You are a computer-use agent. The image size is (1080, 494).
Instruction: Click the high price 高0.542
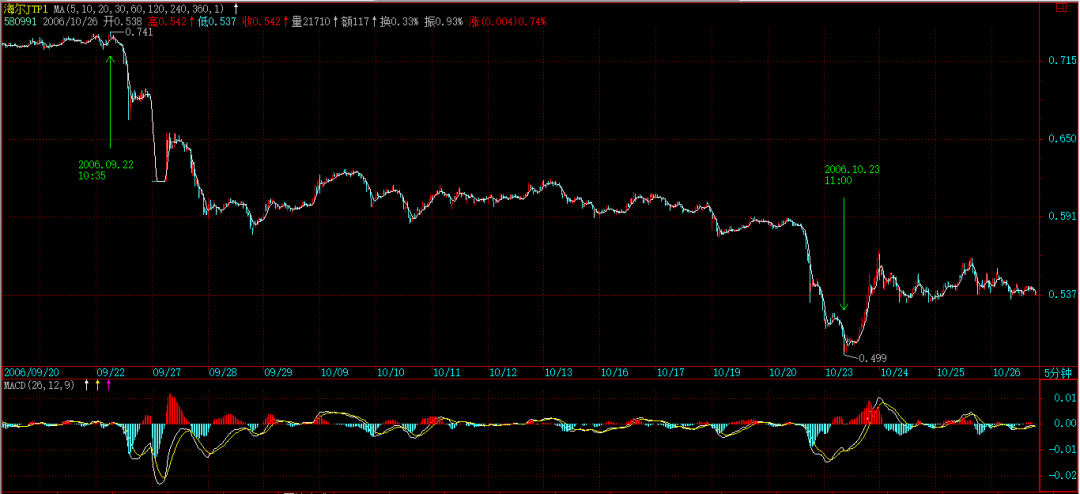pos(167,22)
